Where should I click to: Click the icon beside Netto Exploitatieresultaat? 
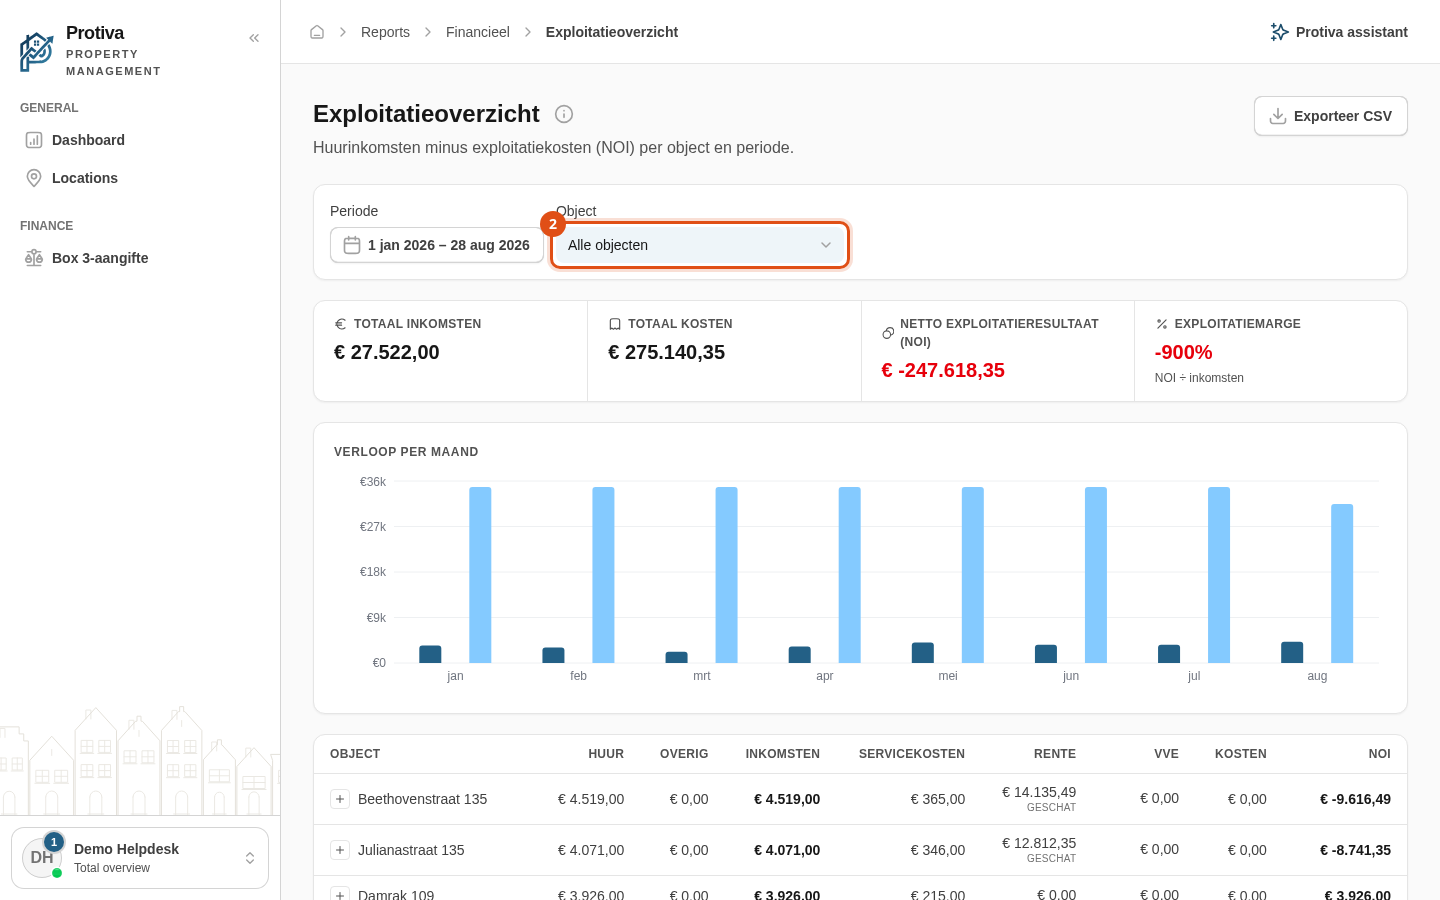(x=888, y=333)
